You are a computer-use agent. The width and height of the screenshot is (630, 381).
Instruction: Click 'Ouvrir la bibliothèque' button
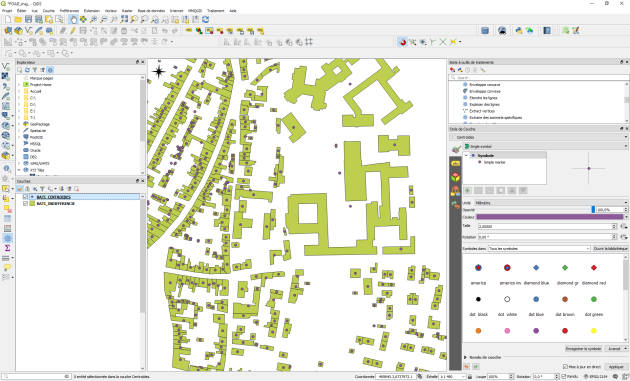[611, 249]
